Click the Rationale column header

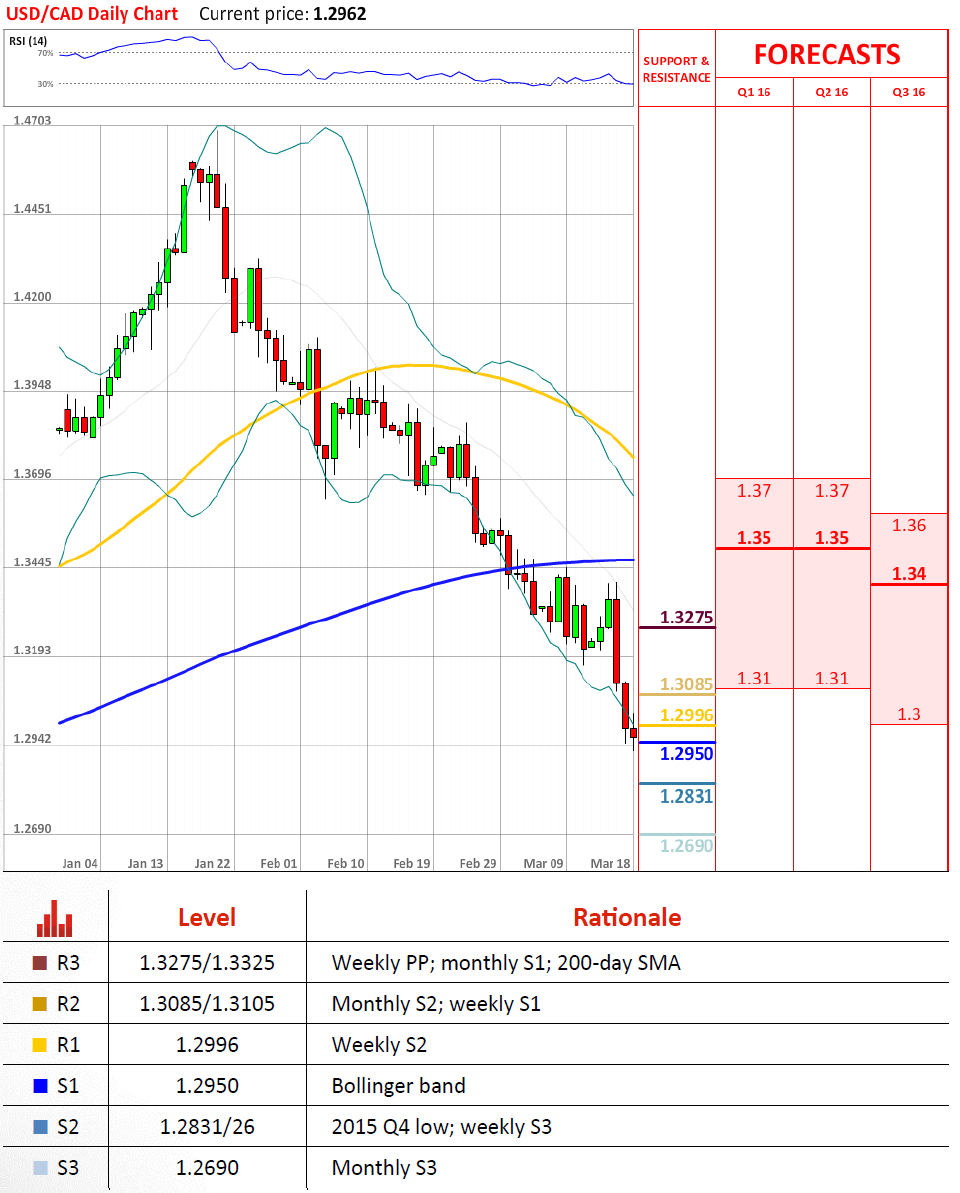point(627,918)
